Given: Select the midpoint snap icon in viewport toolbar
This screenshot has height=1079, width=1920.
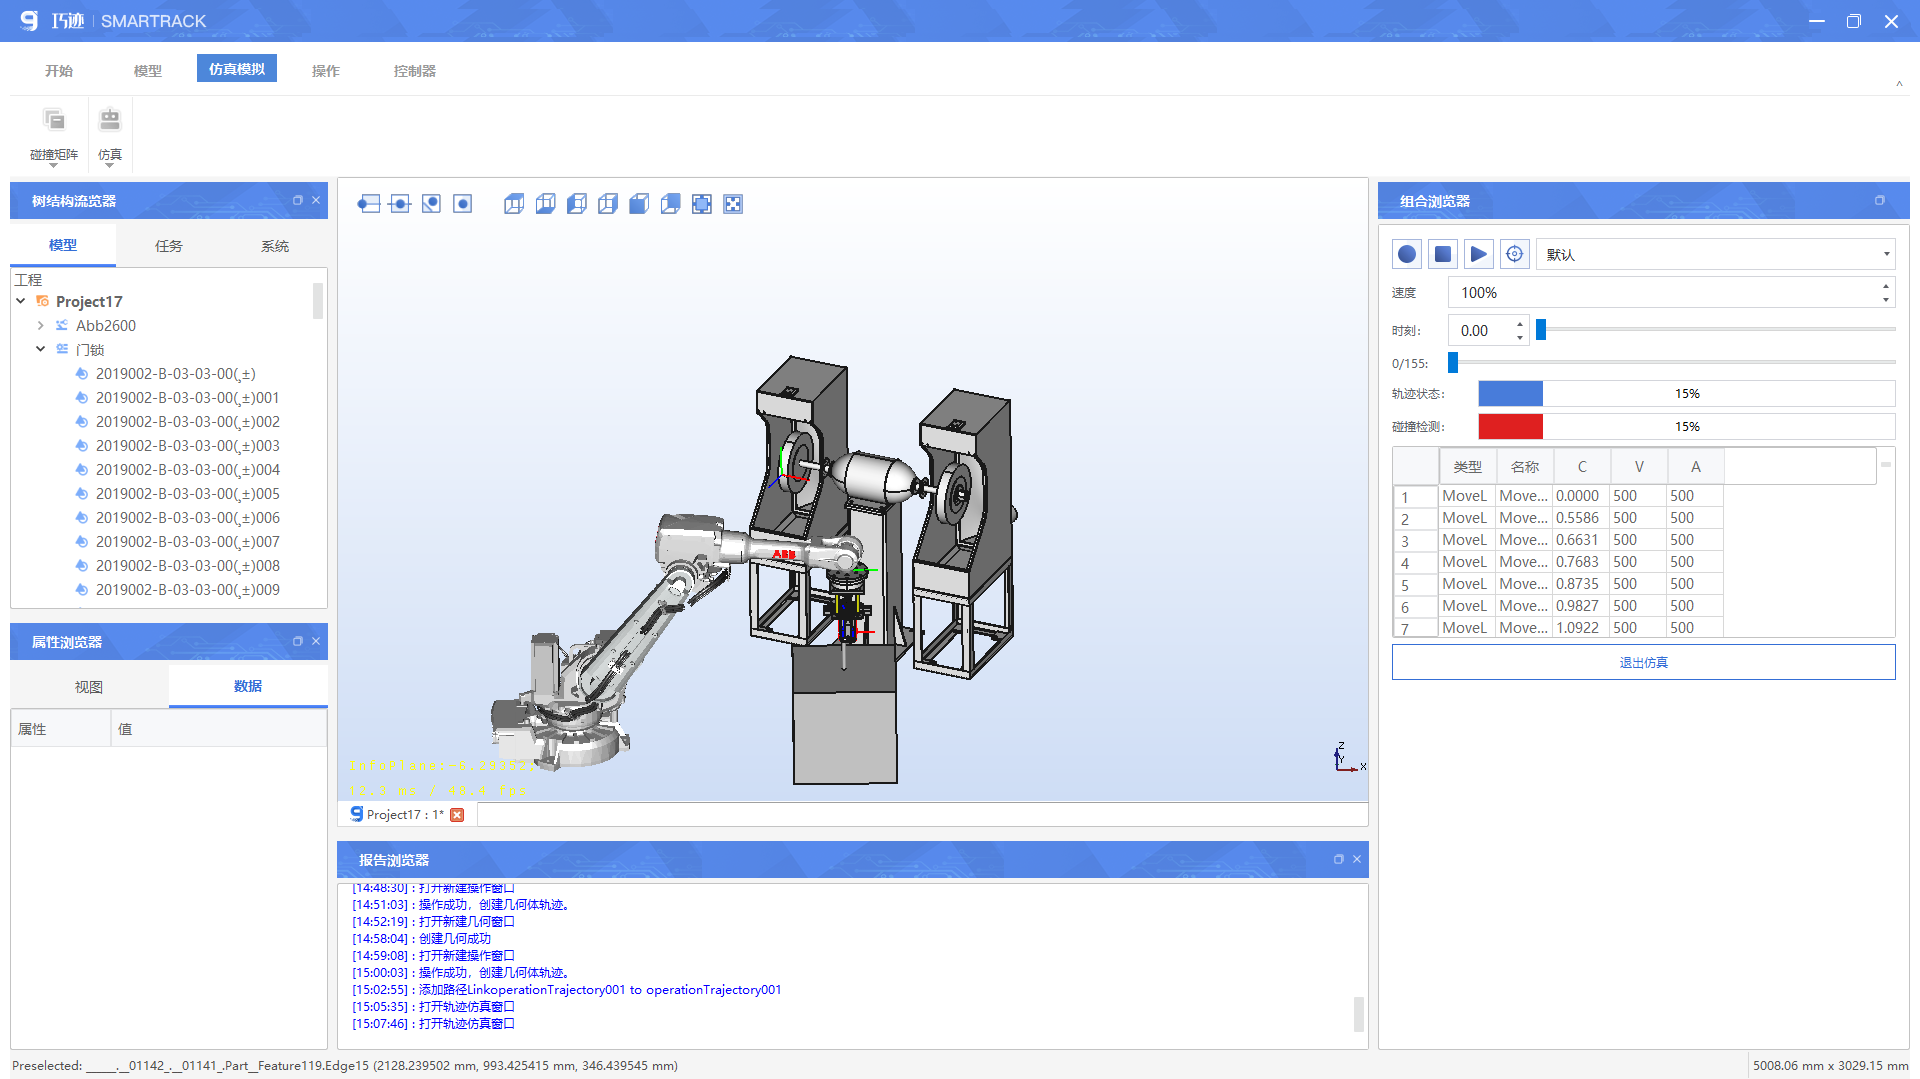Looking at the screenshot, I should click(400, 204).
